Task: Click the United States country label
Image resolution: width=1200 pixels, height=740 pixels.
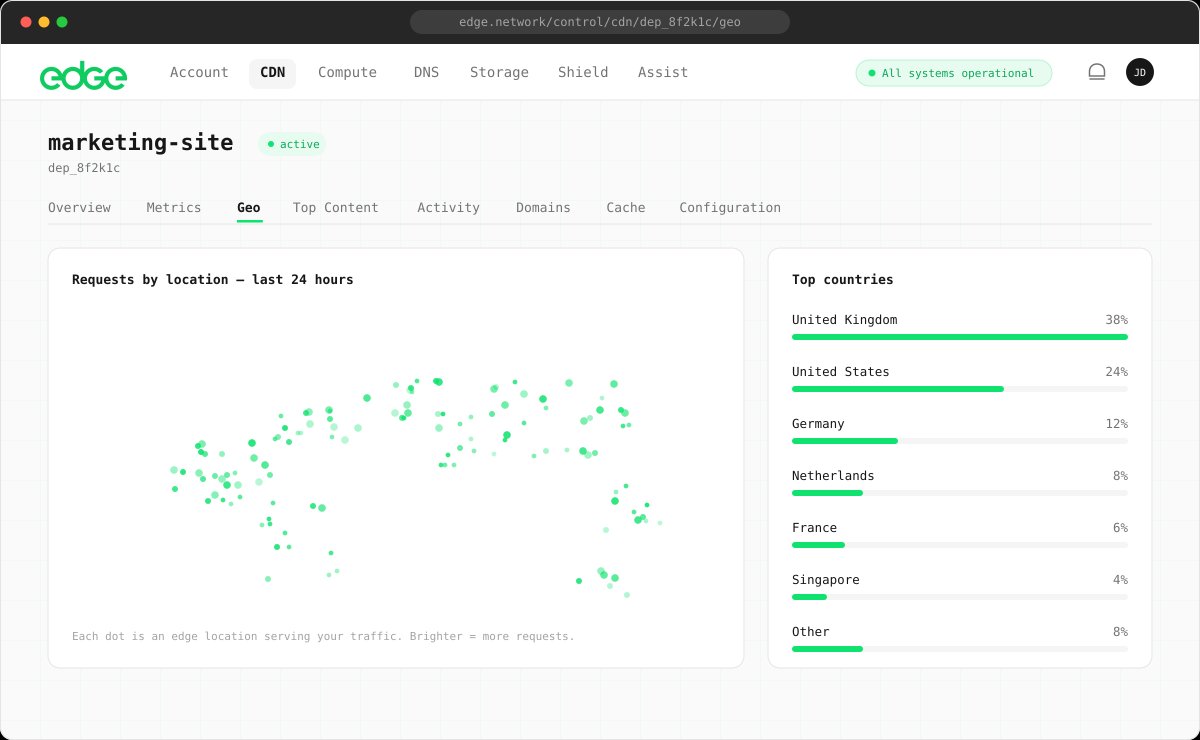Action: pos(841,372)
